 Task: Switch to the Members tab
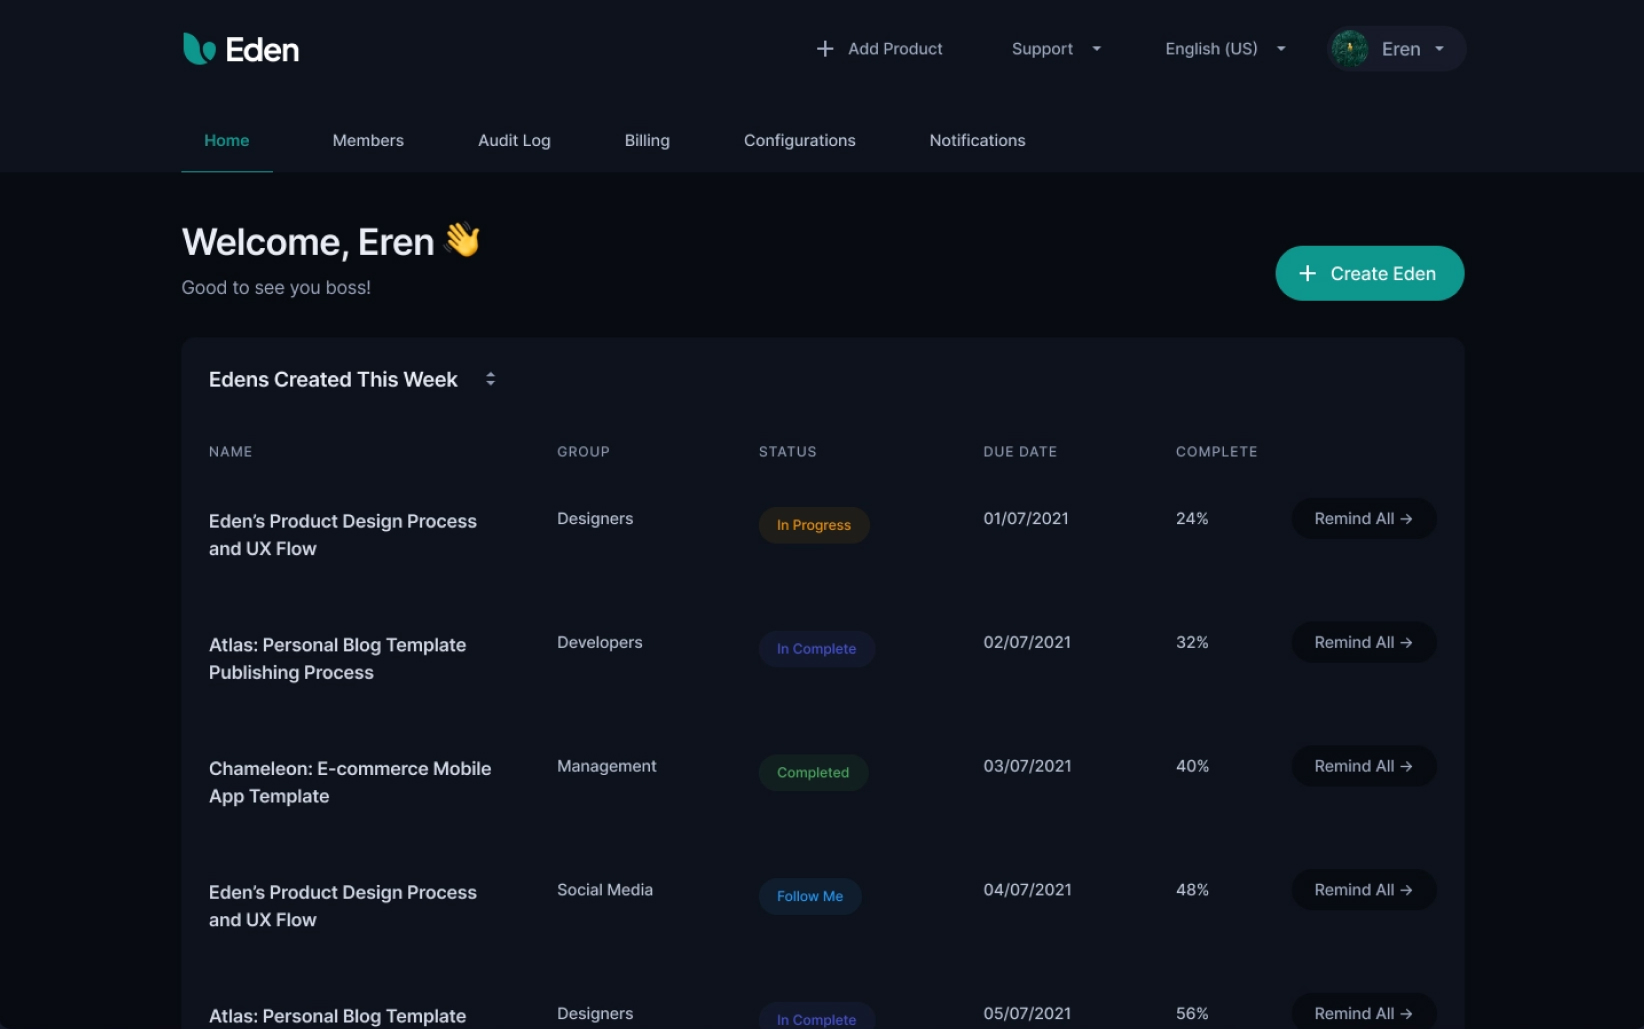(x=368, y=141)
